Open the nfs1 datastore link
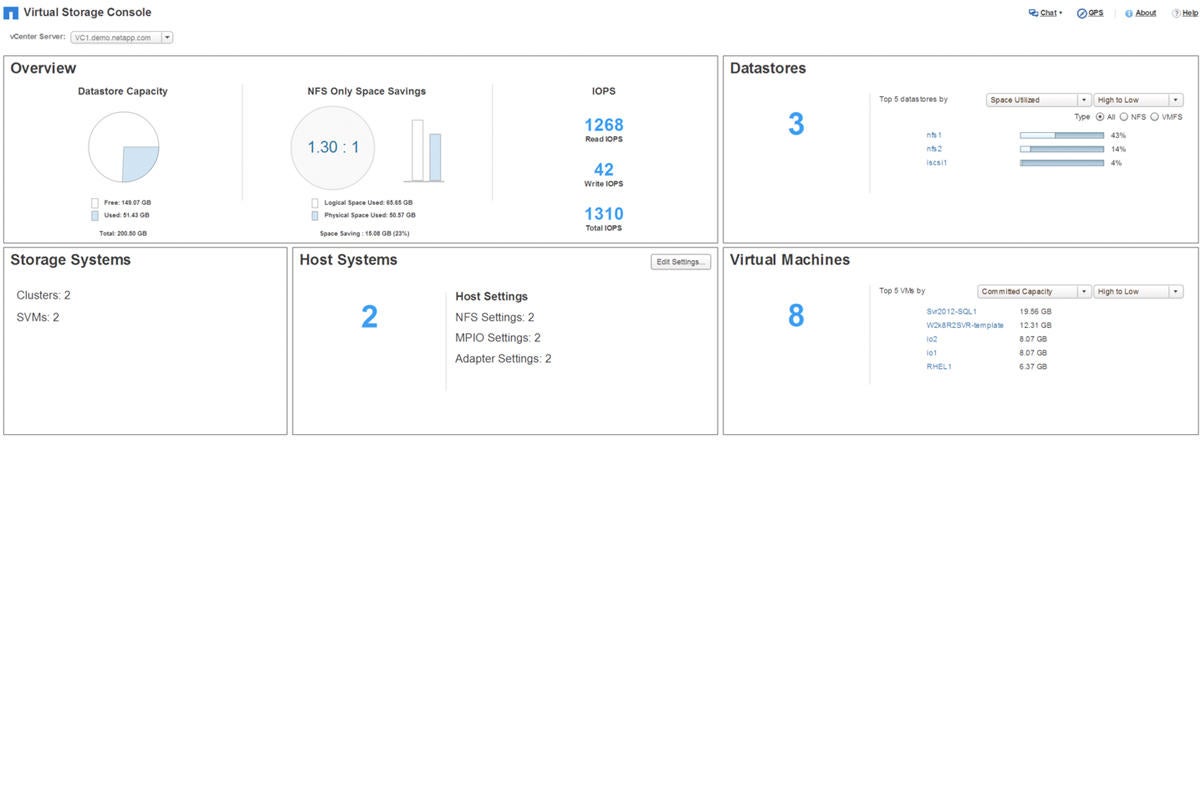Viewport: 1200px width, 800px height. tap(934, 135)
